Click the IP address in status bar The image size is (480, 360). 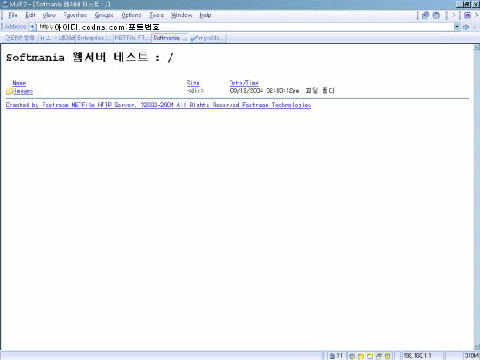point(418,356)
